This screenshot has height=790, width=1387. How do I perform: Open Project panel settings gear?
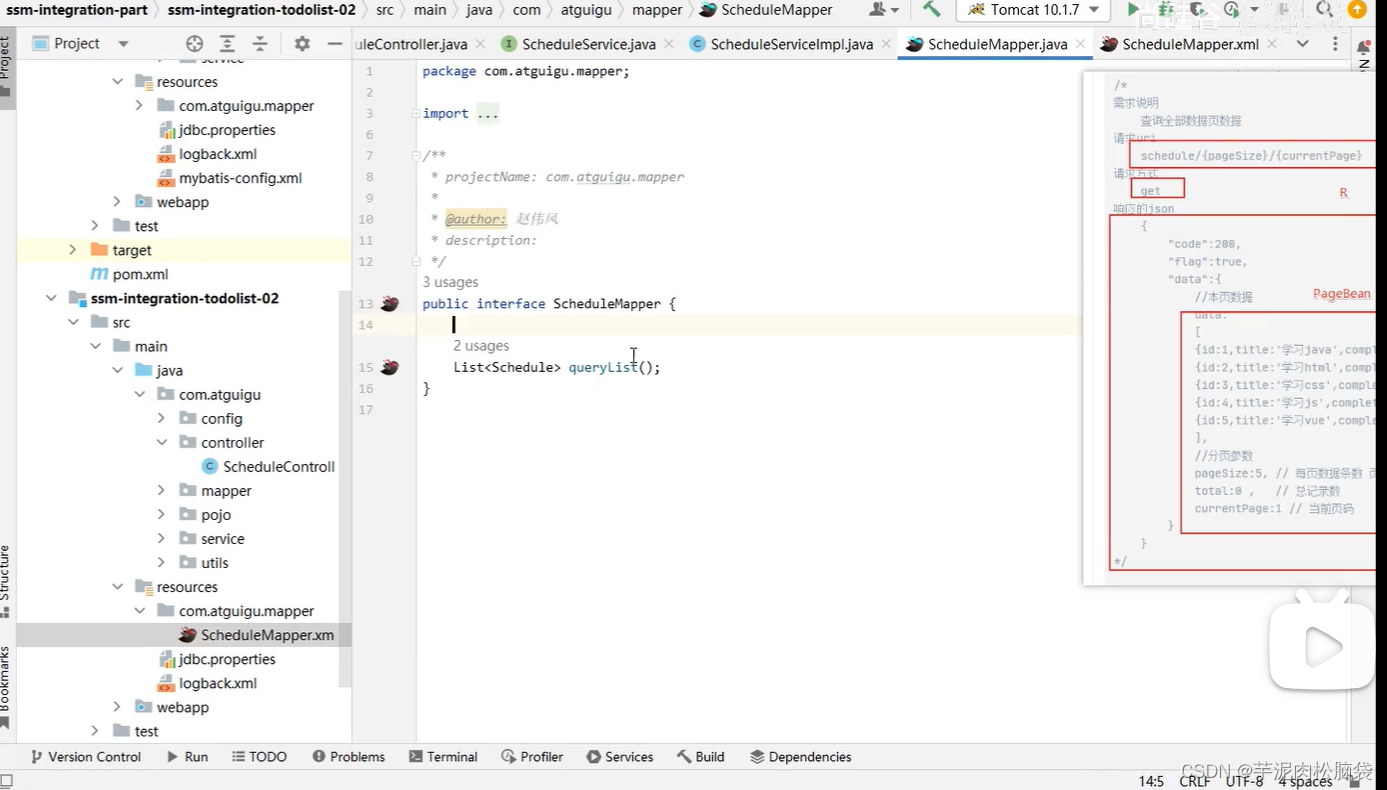302,44
